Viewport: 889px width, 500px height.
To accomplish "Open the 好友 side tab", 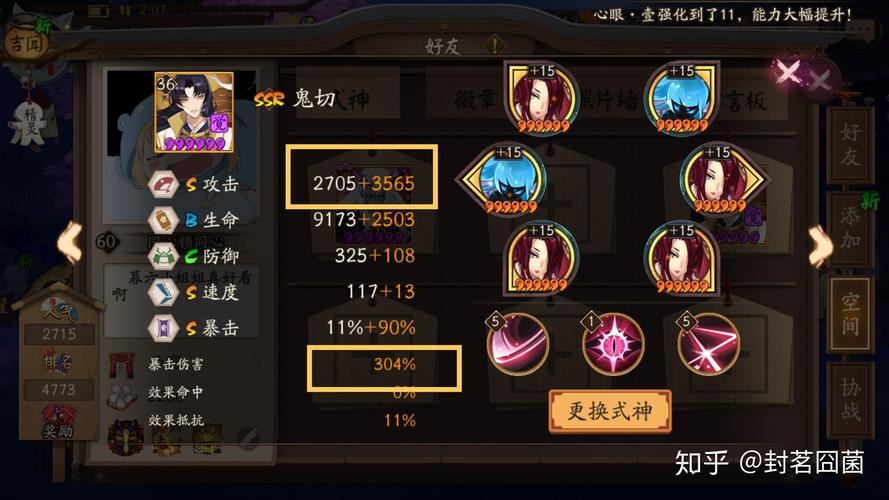I will (850, 145).
